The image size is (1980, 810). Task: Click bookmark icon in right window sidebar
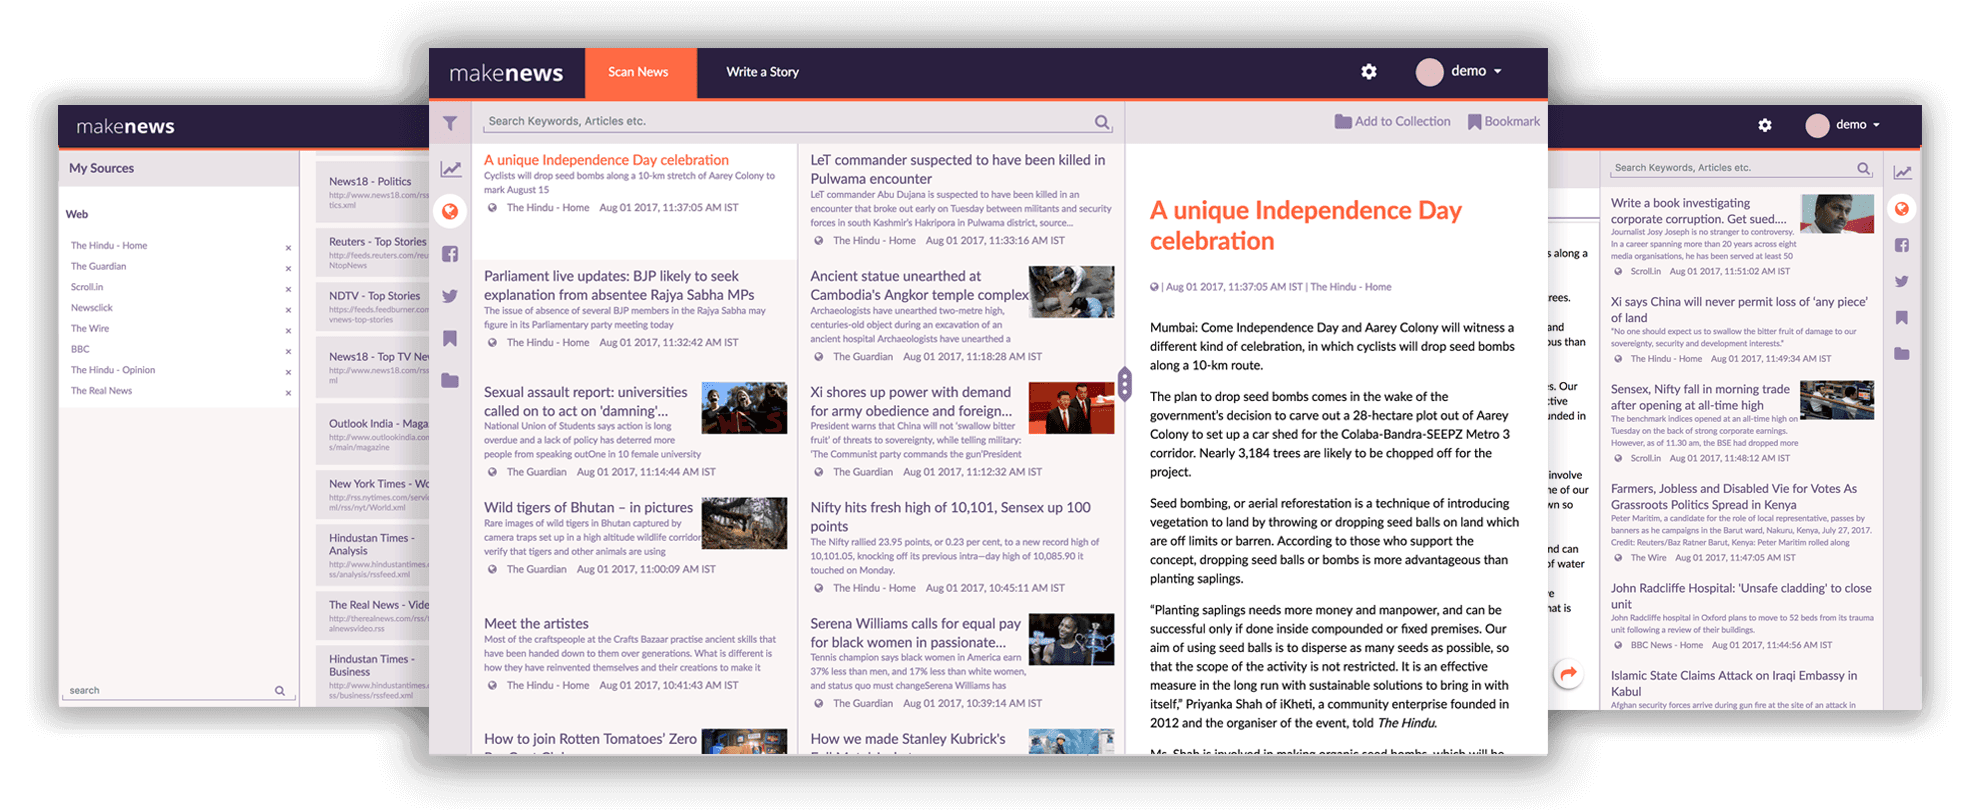pyautogui.click(x=1902, y=317)
